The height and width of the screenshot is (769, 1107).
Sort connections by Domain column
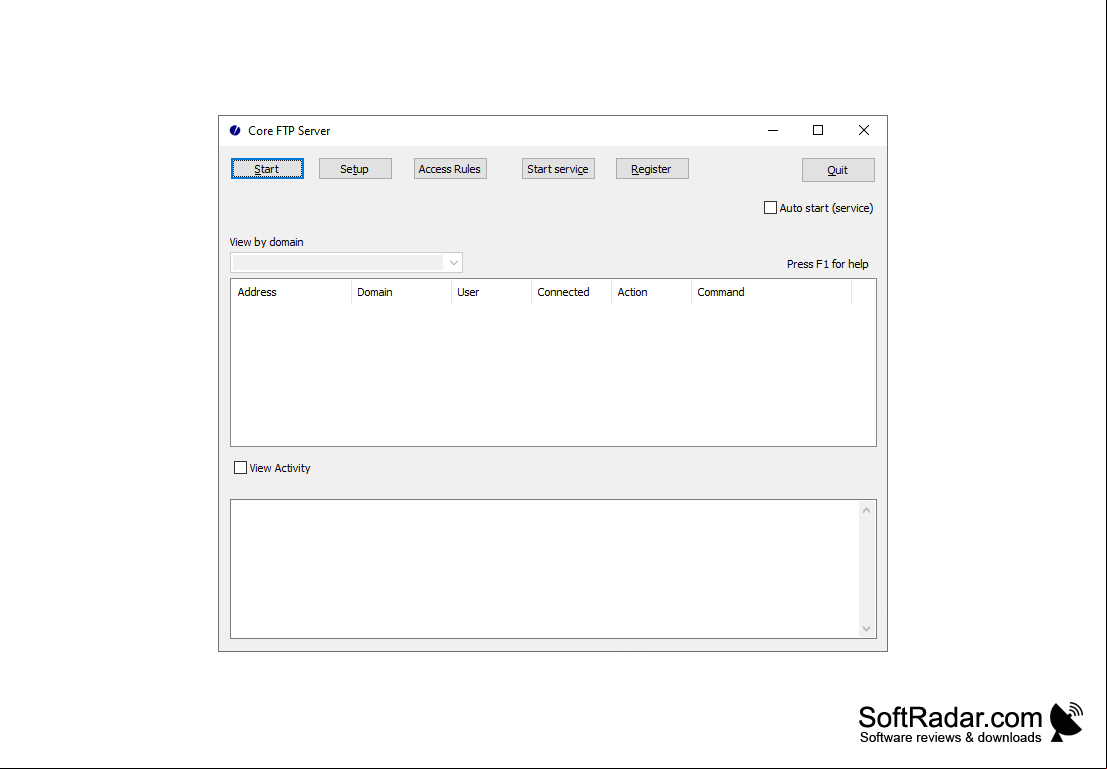point(401,292)
